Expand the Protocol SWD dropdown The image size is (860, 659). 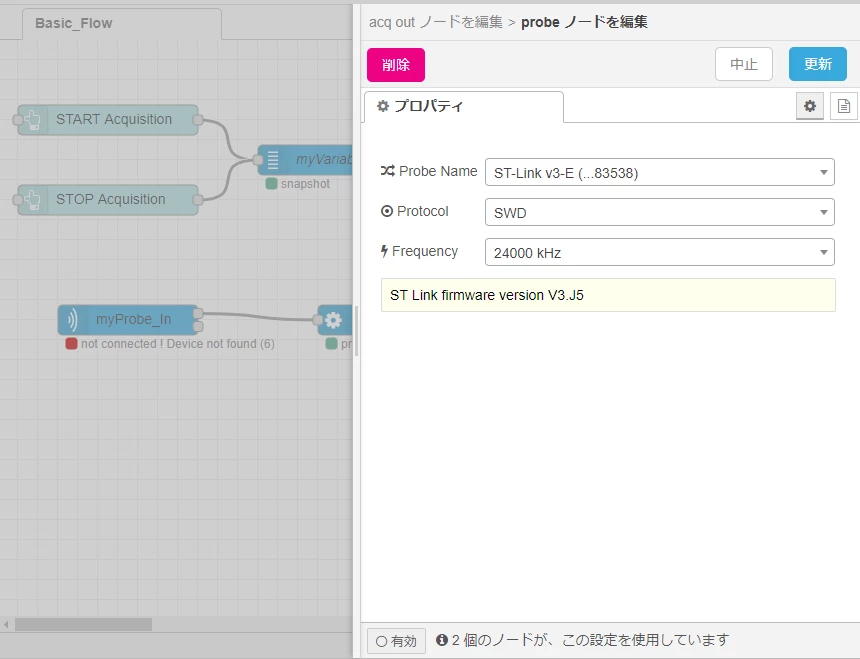tap(659, 213)
